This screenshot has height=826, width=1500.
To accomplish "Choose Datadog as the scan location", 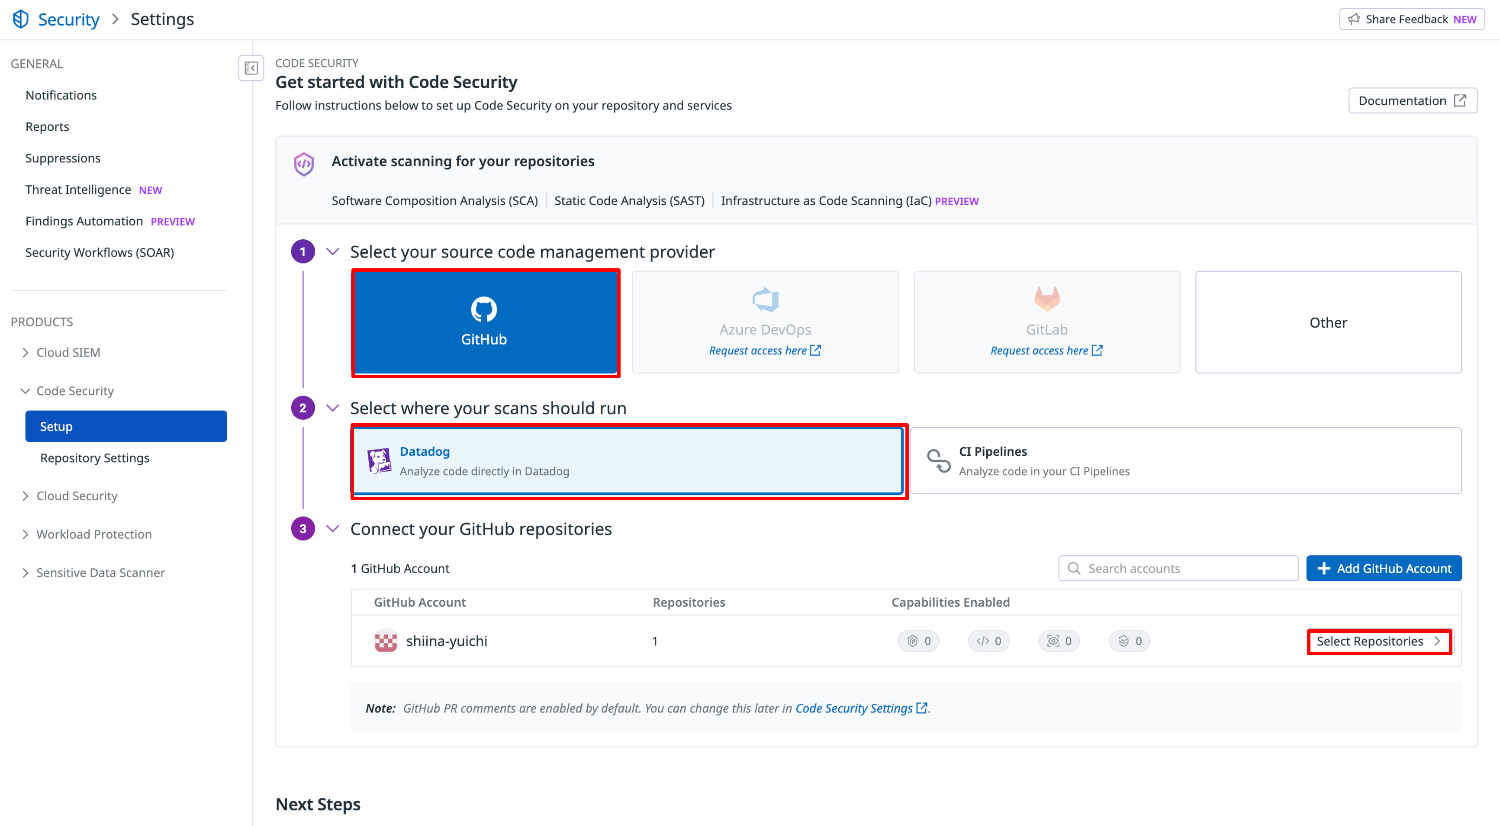I will 629,461.
